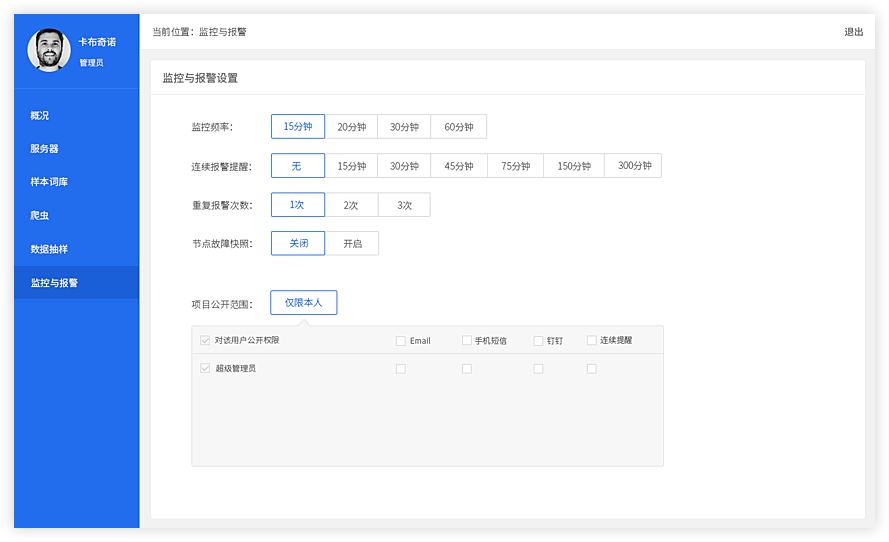Click the user avatar photo

tap(49, 50)
